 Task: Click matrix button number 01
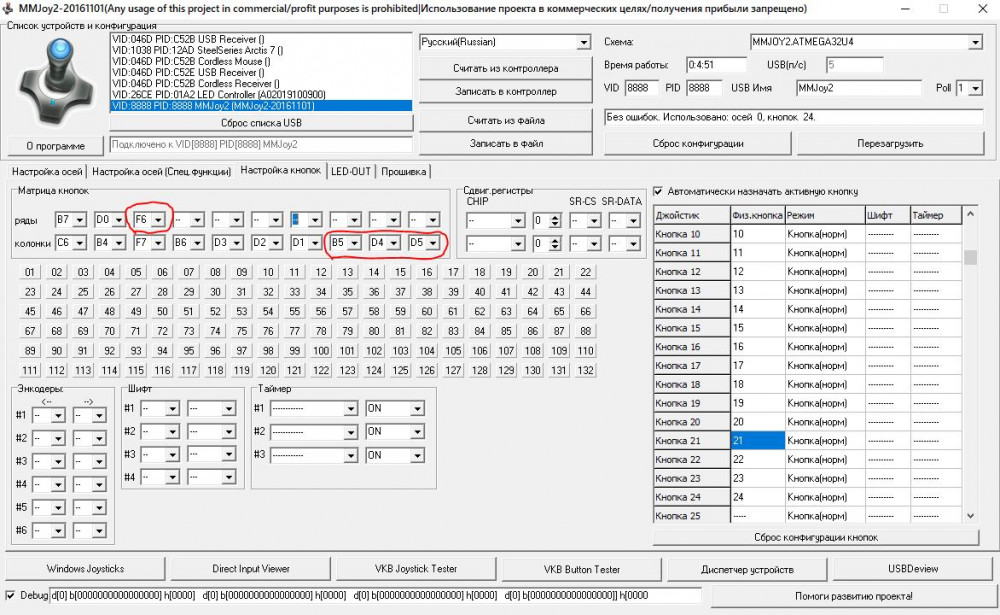(30, 272)
